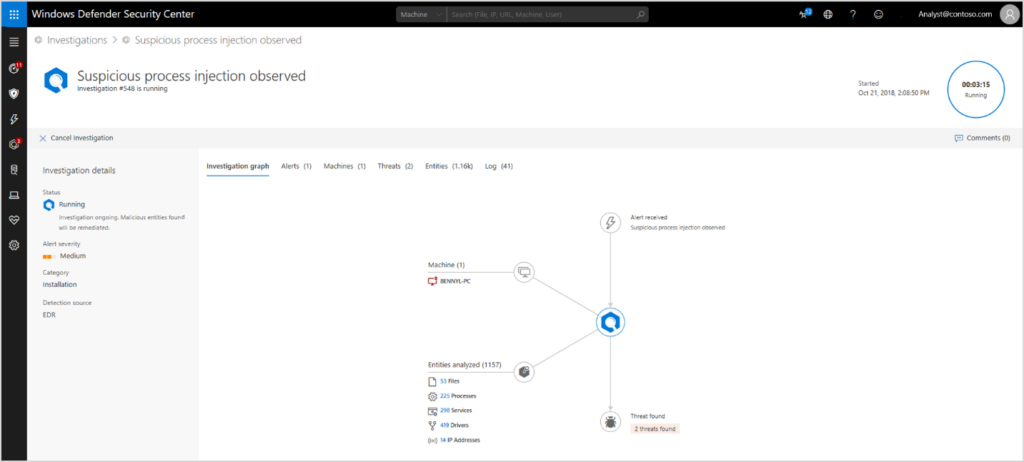The width and height of the screenshot is (1024, 462).
Task: Click the search input field
Action: [x=545, y=15]
